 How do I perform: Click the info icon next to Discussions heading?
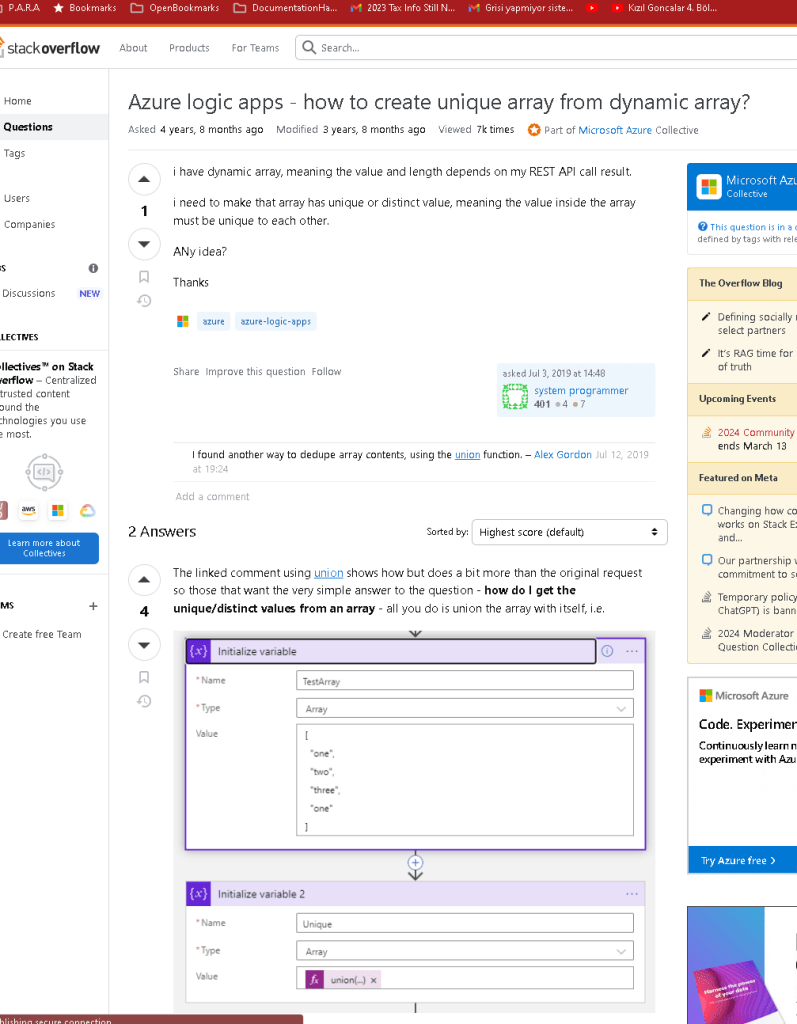[x=93, y=268]
